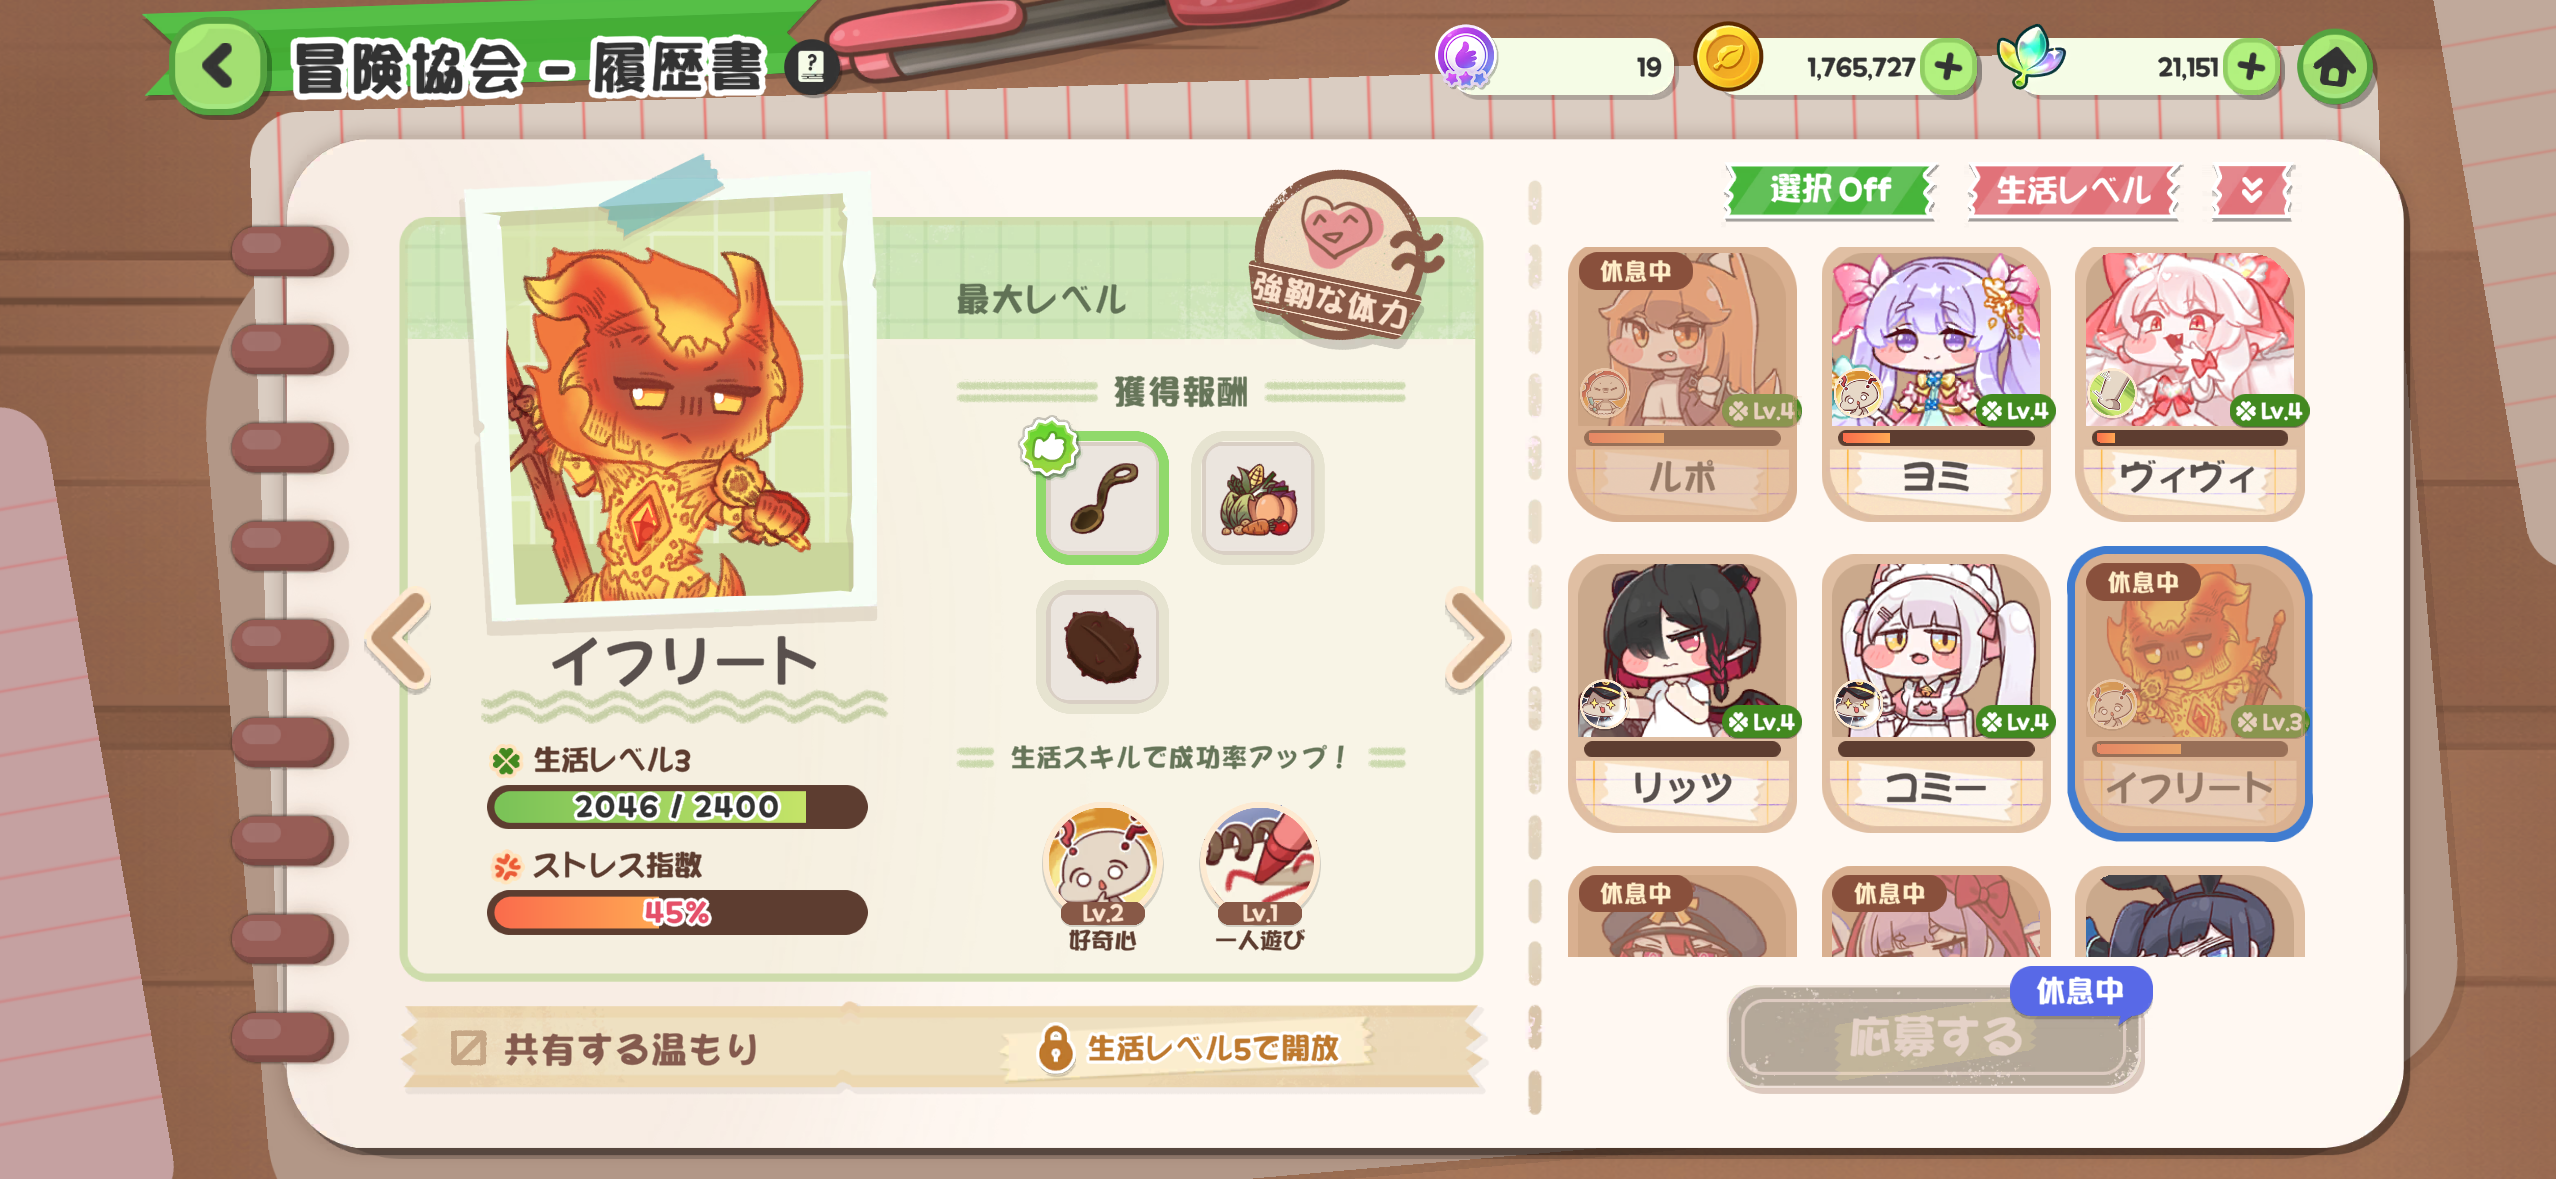The height and width of the screenshot is (1179, 2556).
Task: Go to previous character with left arrow
Action: click(x=400, y=640)
